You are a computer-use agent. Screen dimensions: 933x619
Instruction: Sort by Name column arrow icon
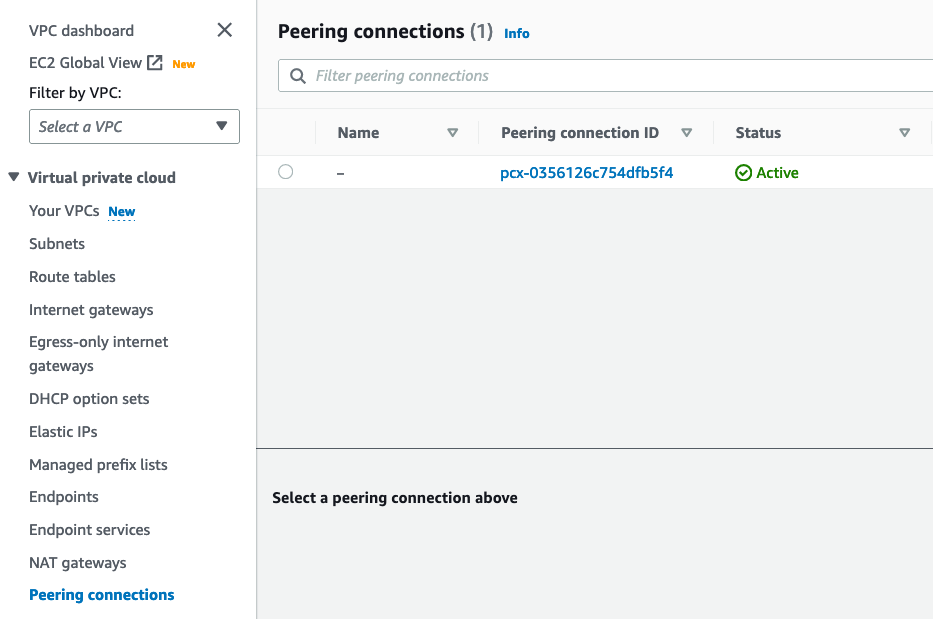click(x=452, y=133)
